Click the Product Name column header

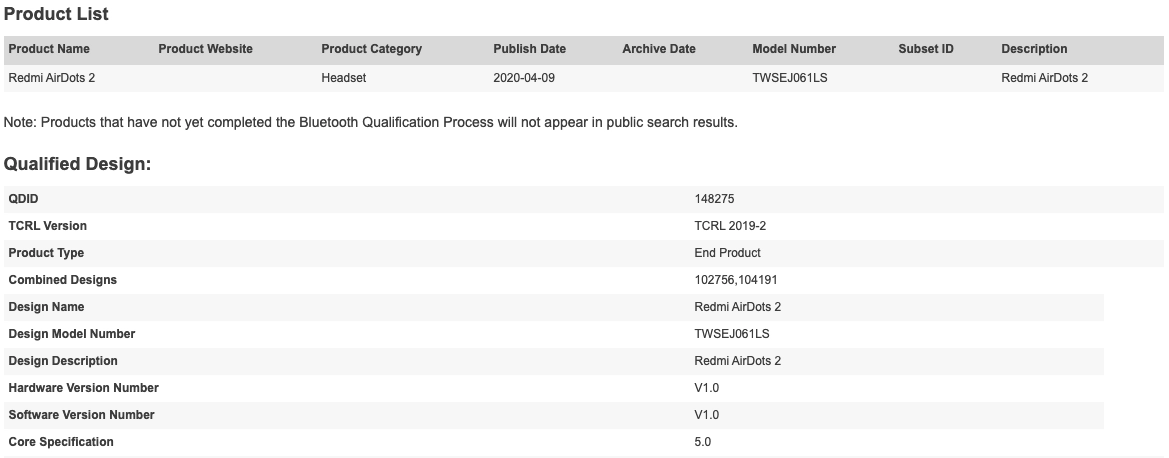48,49
